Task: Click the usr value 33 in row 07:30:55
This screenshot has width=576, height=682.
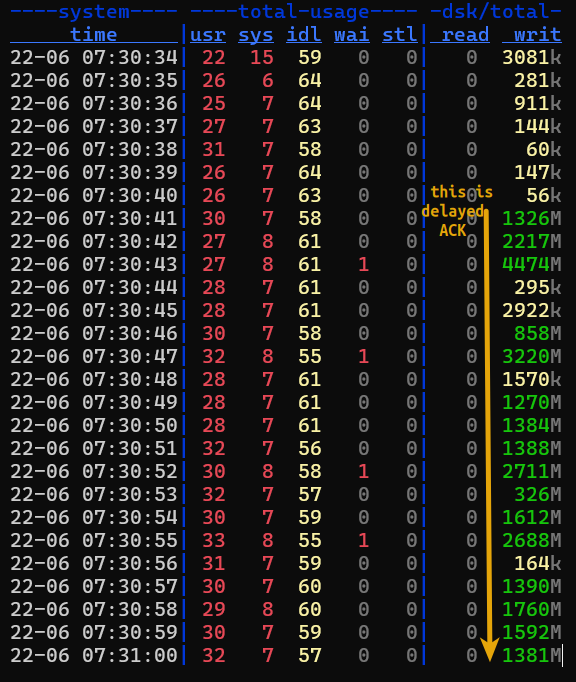Action: click(x=214, y=541)
